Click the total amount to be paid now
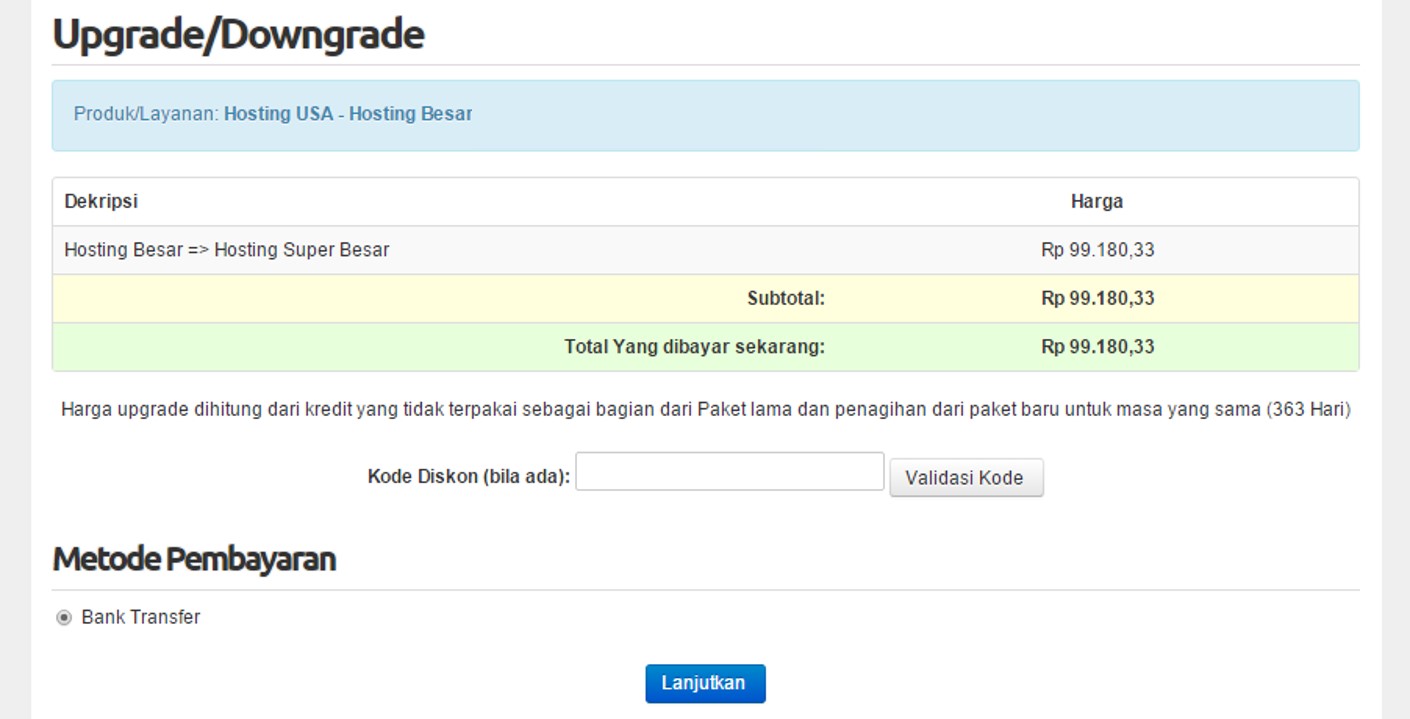This screenshot has height=719, width=1410. pos(1097,347)
